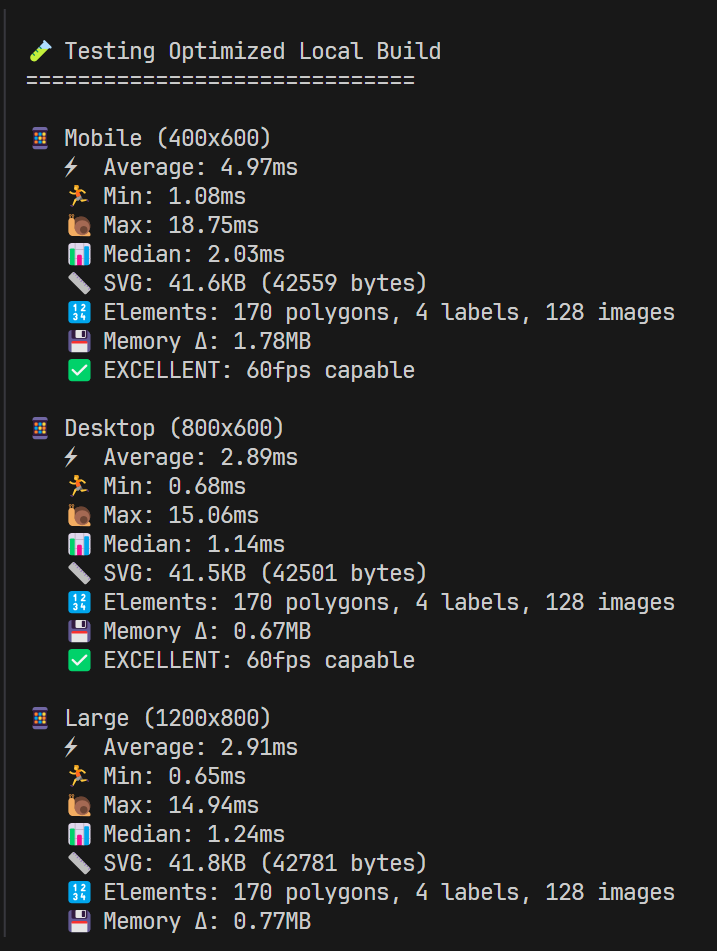The image size is (717, 951).
Task: Click the "Median: 1.14ms" text line
Action: (x=194, y=544)
